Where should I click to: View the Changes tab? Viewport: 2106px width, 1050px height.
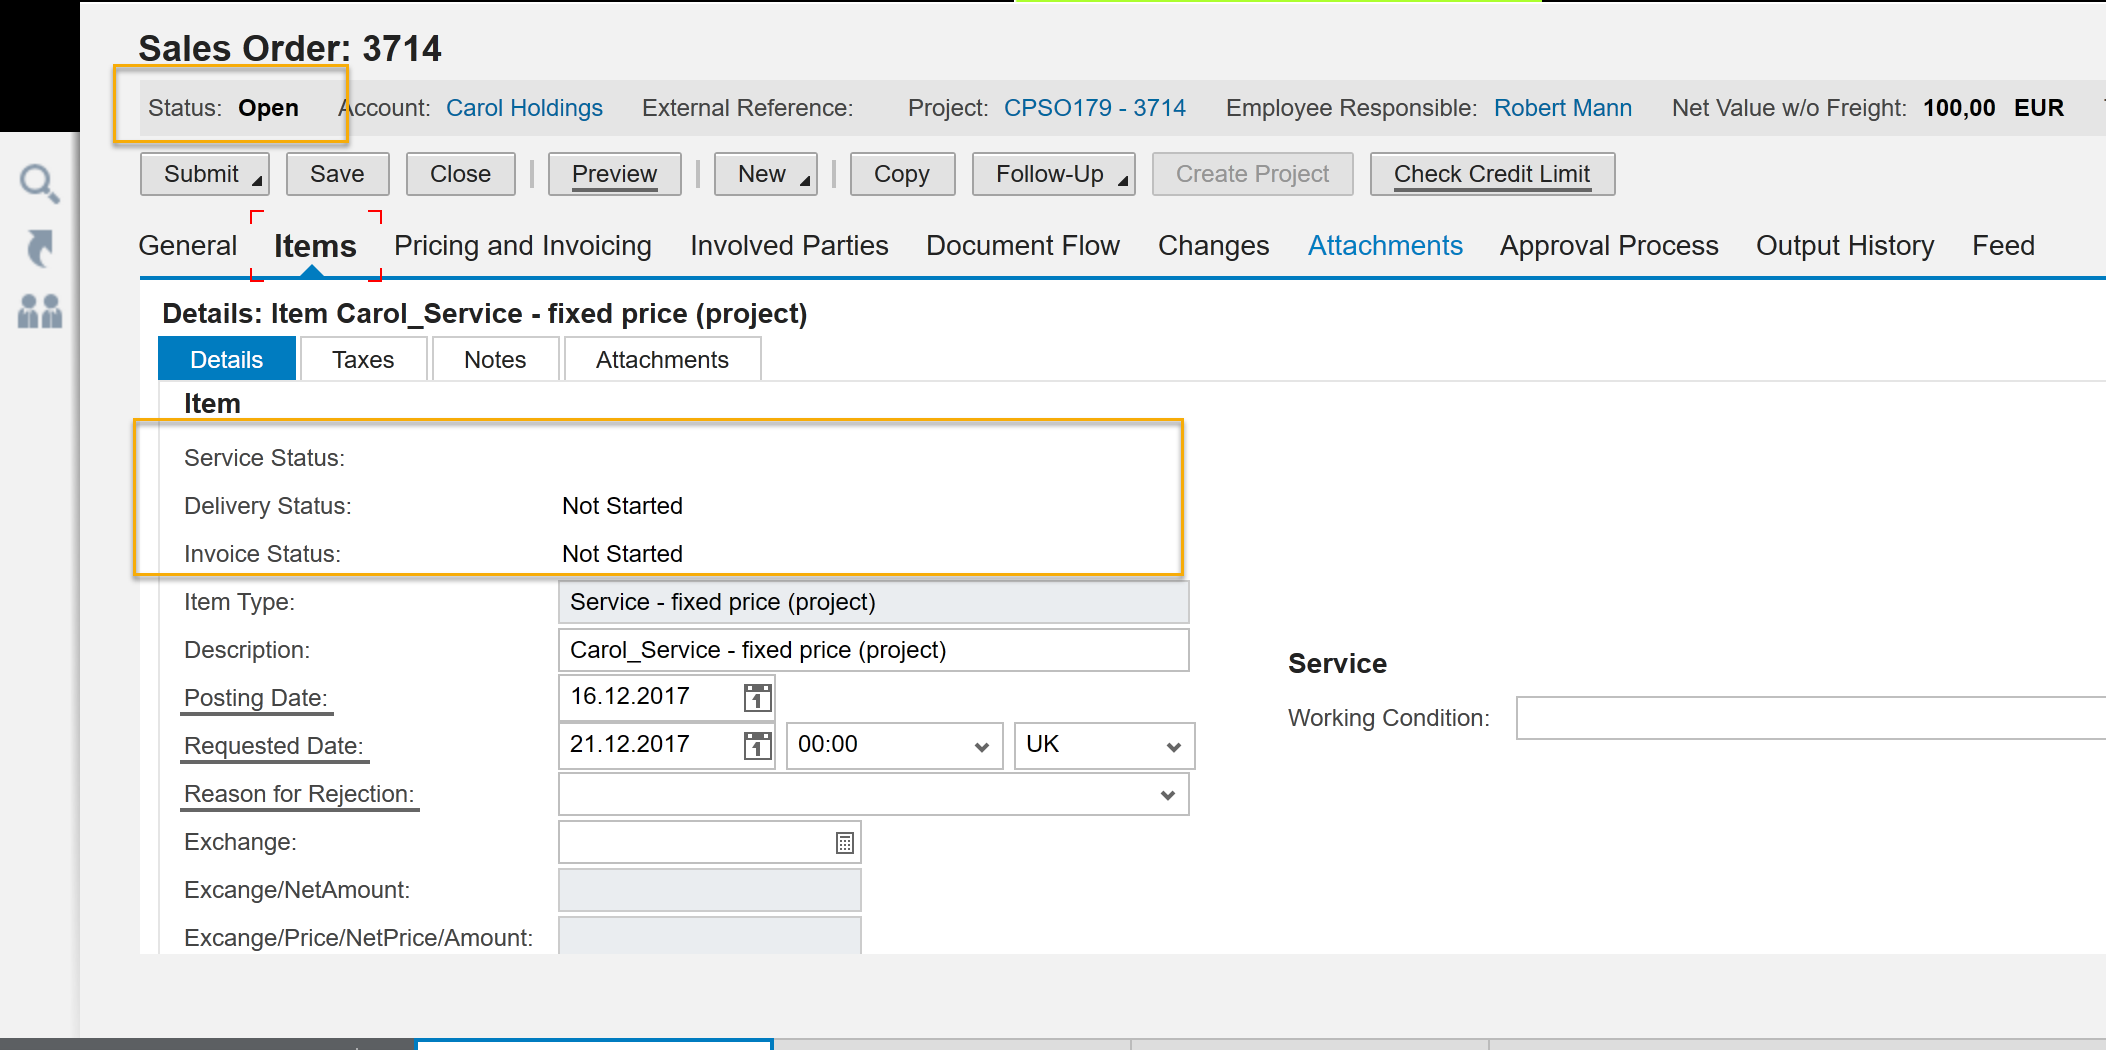coord(1213,246)
